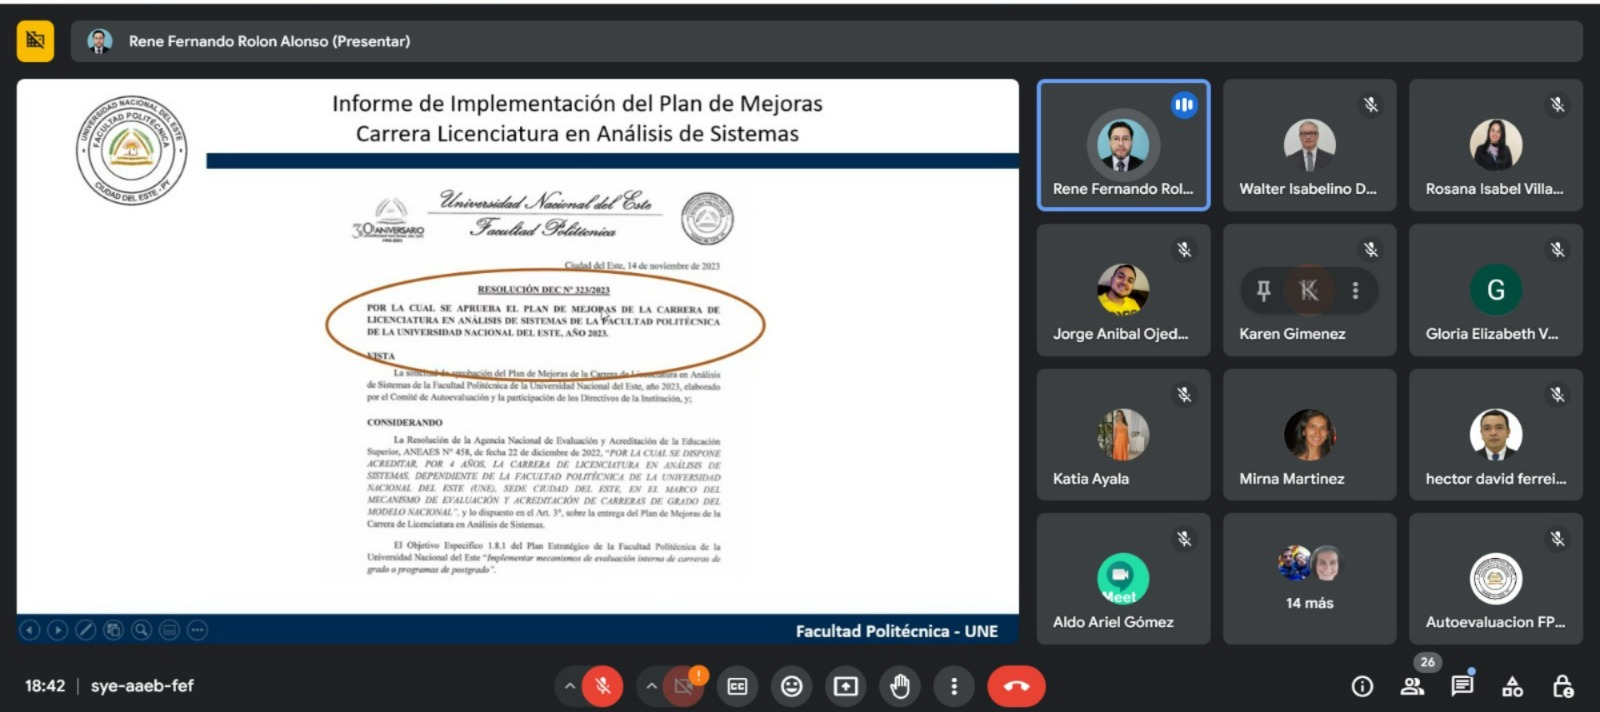Toggle closed captions with the CC button
Screen dimensions: 1600x712
pyautogui.click(x=738, y=686)
